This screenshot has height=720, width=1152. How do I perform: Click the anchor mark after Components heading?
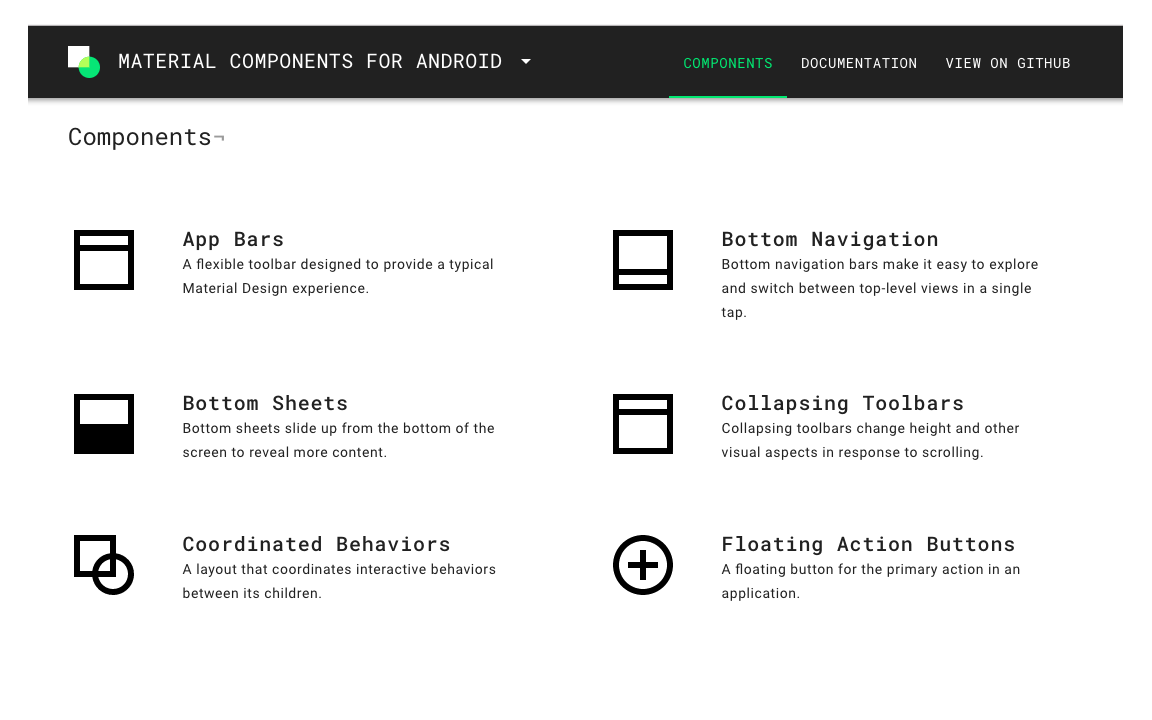pos(219,138)
